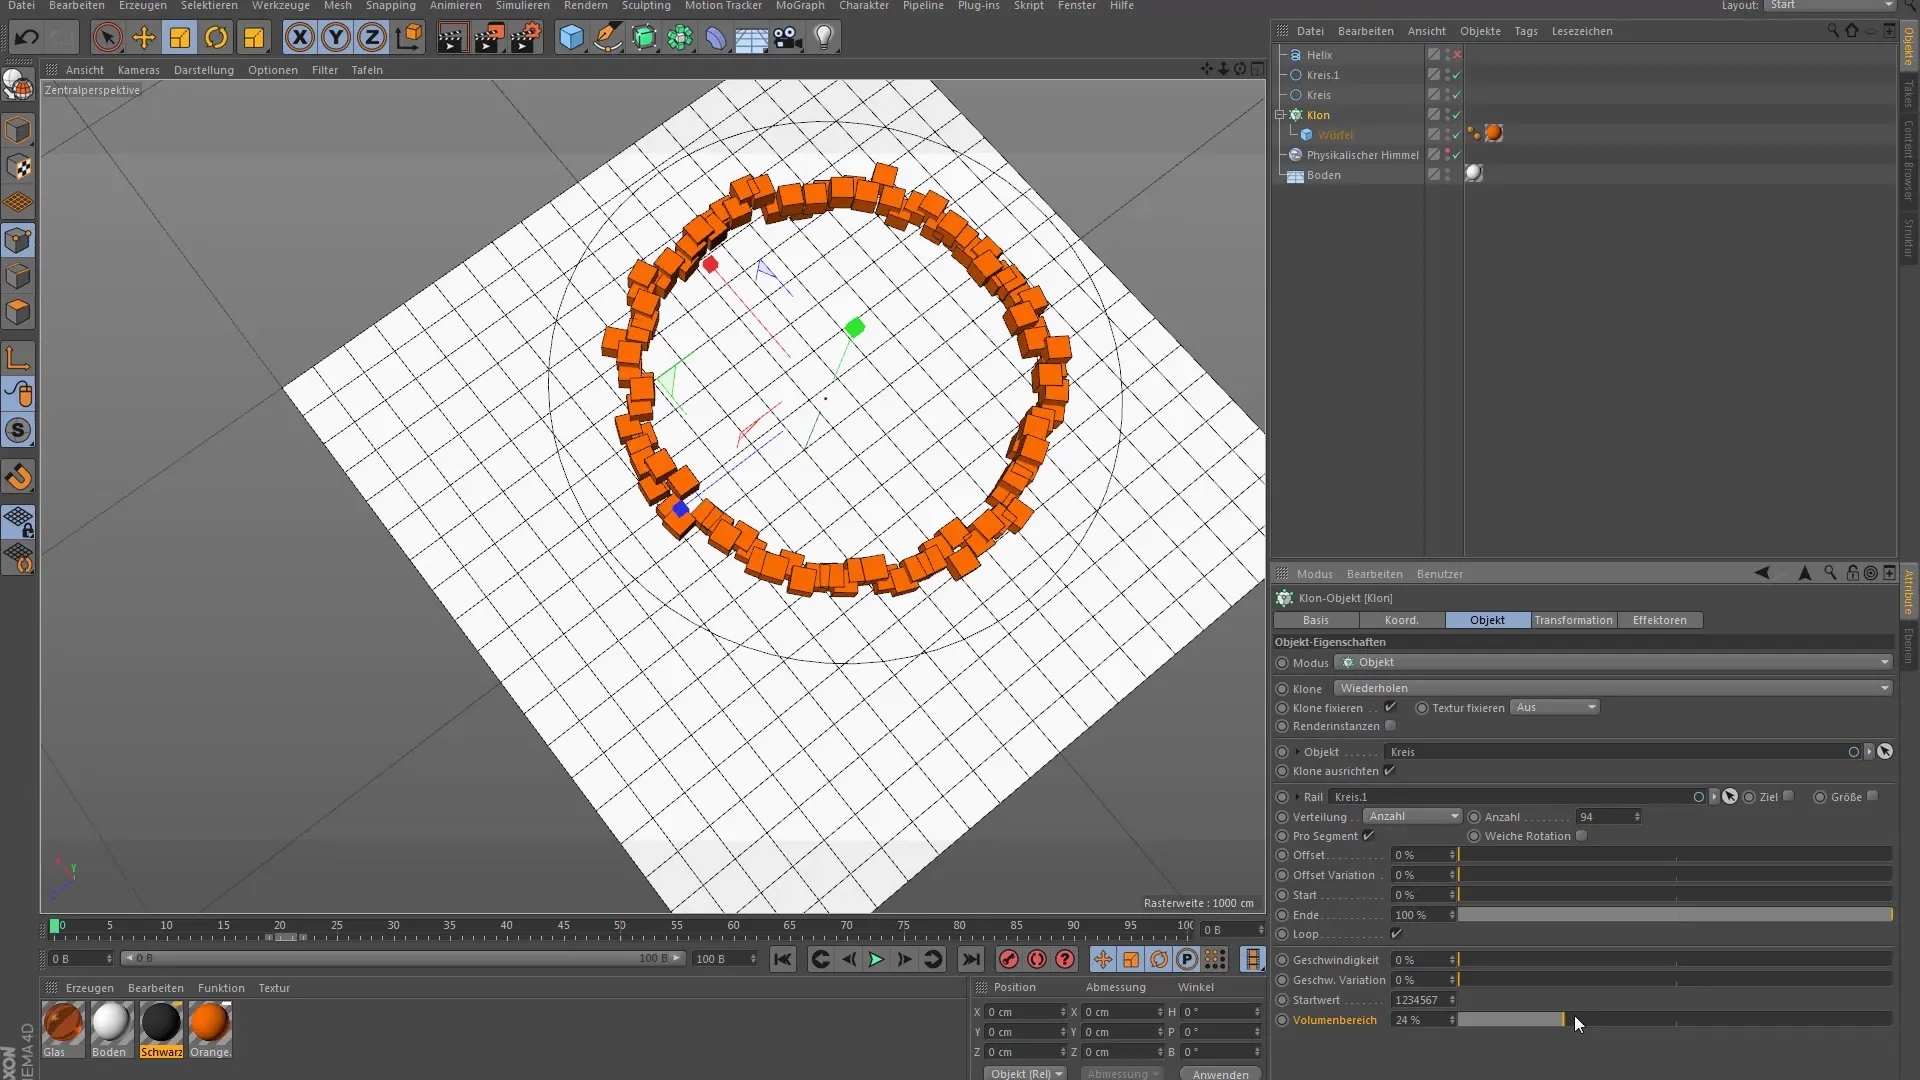Open the Modus dropdown
1920x1080 pixels.
coord(1613,662)
